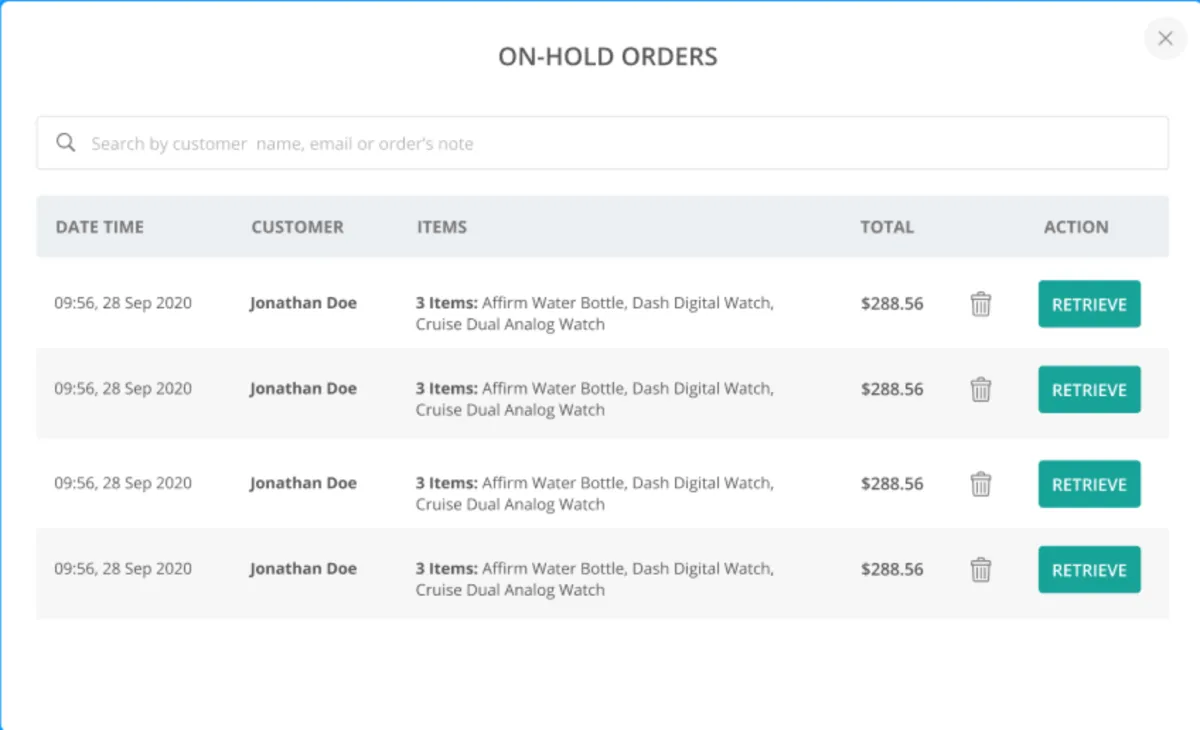Click the $288.56 total in last row
This screenshot has width=1200, height=730.
click(x=892, y=569)
